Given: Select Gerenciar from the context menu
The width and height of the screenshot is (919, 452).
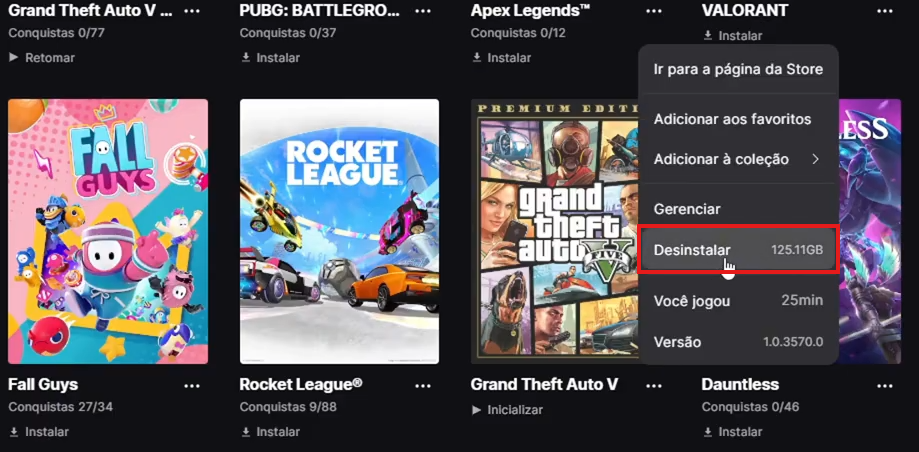Looking at the screenshot, I should 687,209.
